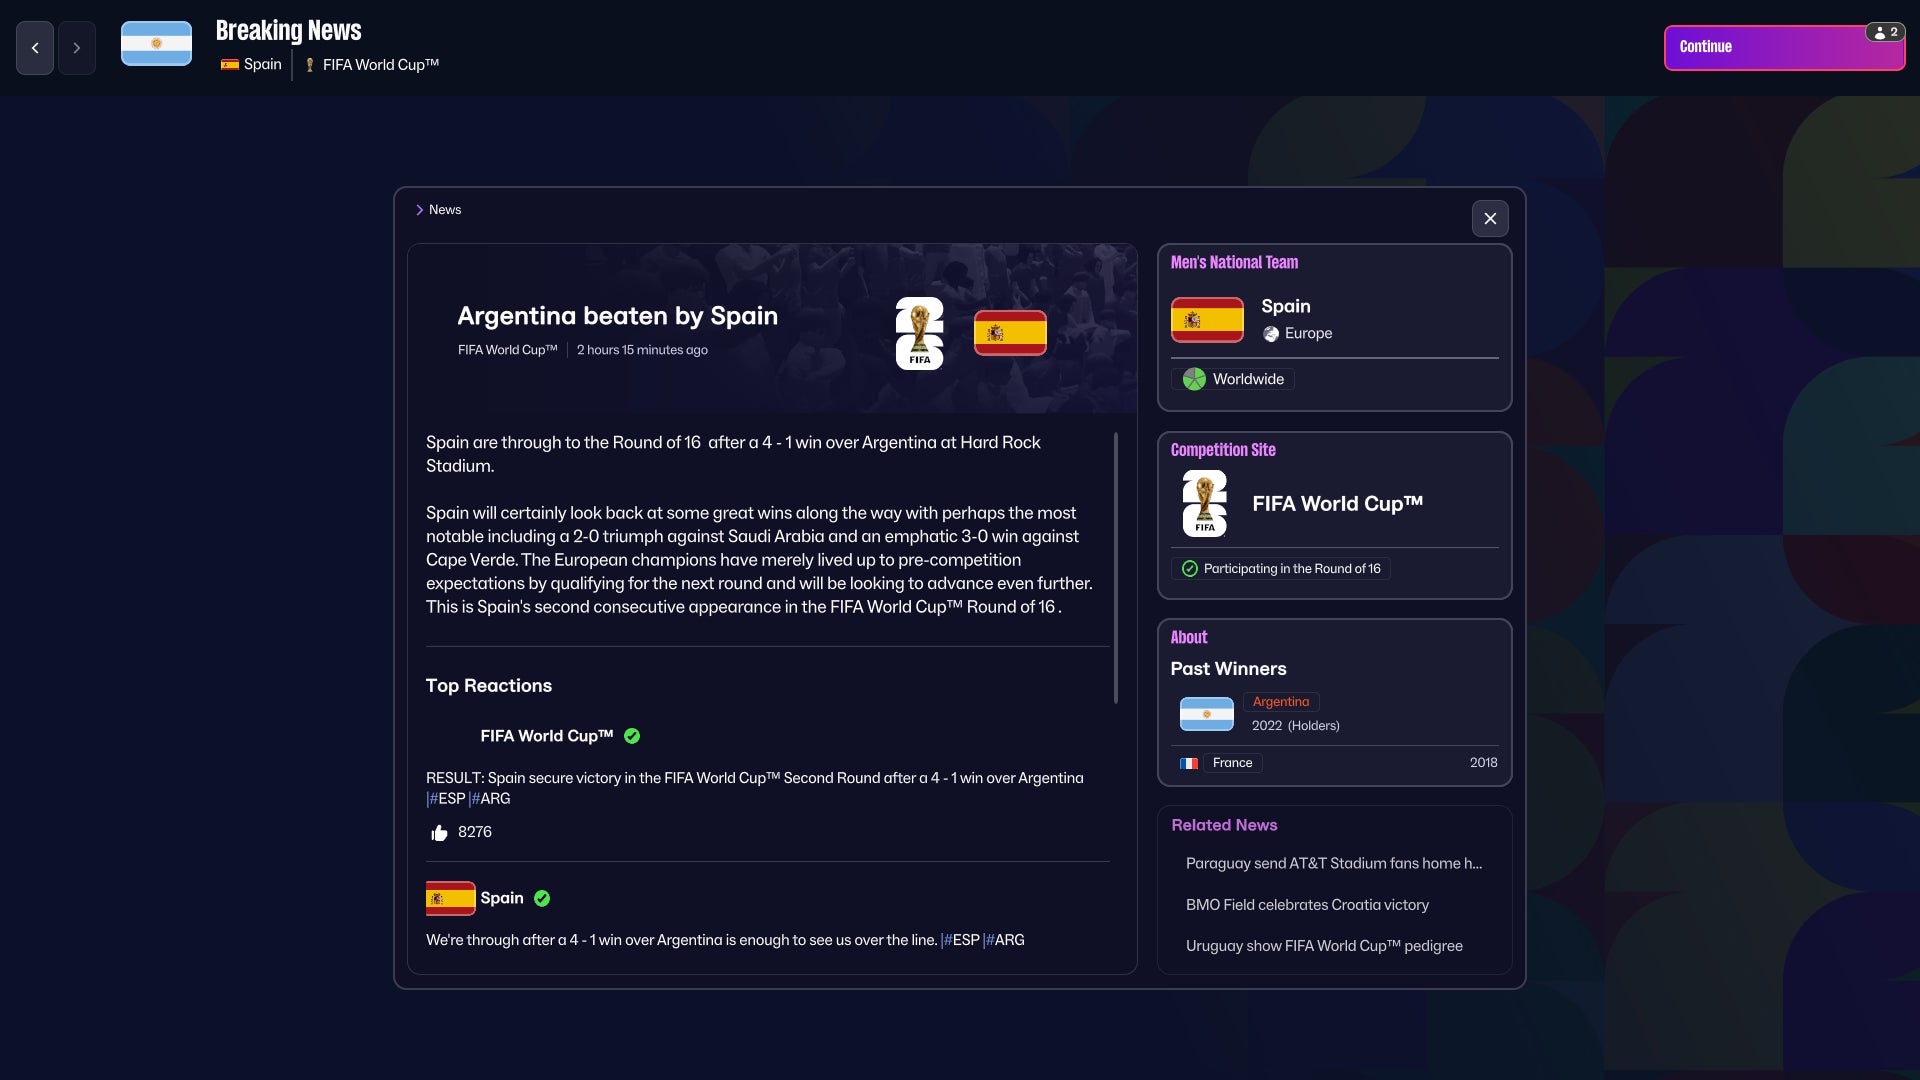The height and width of the screenshot is (1080, 1920).
Task: Click the Europe continent globe icon
Action: click(1270, 334)
